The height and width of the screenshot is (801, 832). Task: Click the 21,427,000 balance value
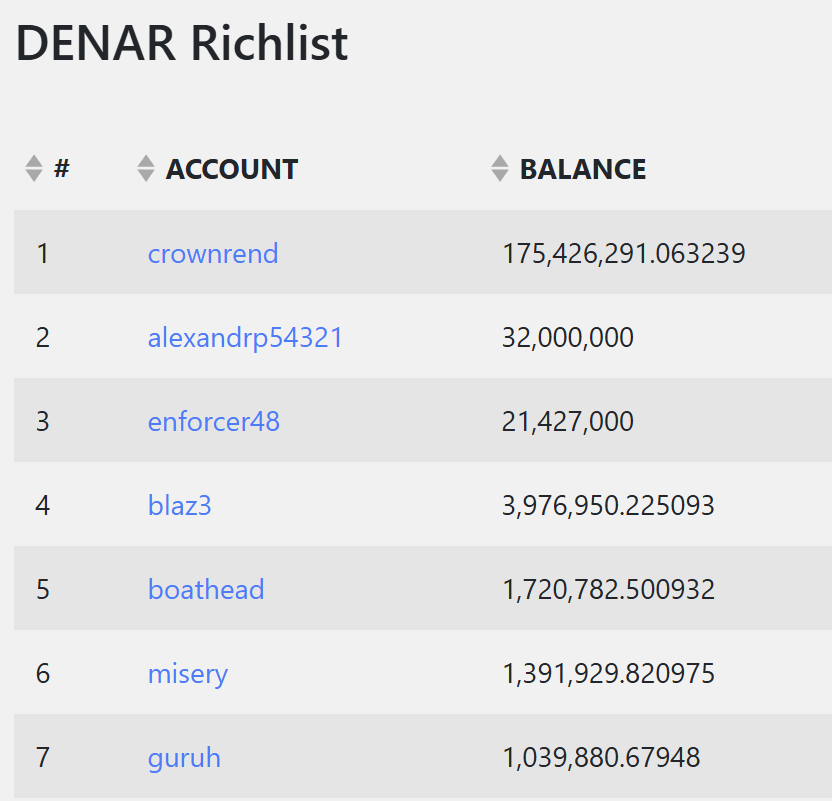pos(568,422)
